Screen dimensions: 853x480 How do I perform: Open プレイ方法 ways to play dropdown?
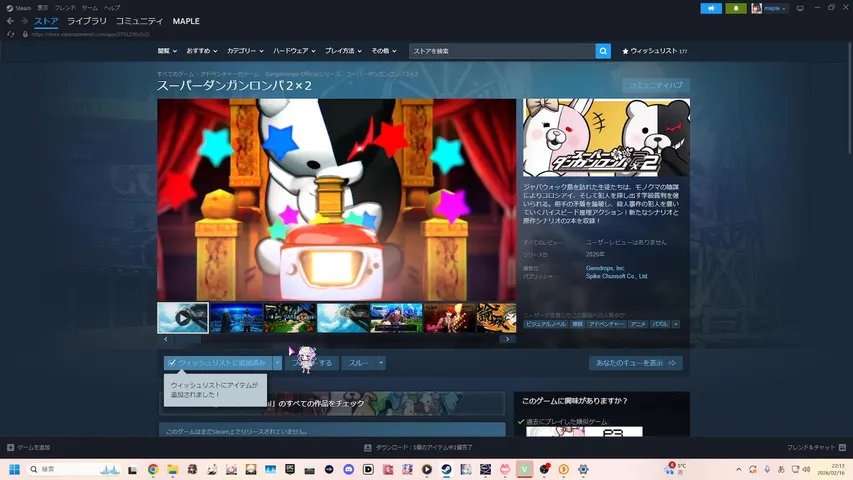343,51
